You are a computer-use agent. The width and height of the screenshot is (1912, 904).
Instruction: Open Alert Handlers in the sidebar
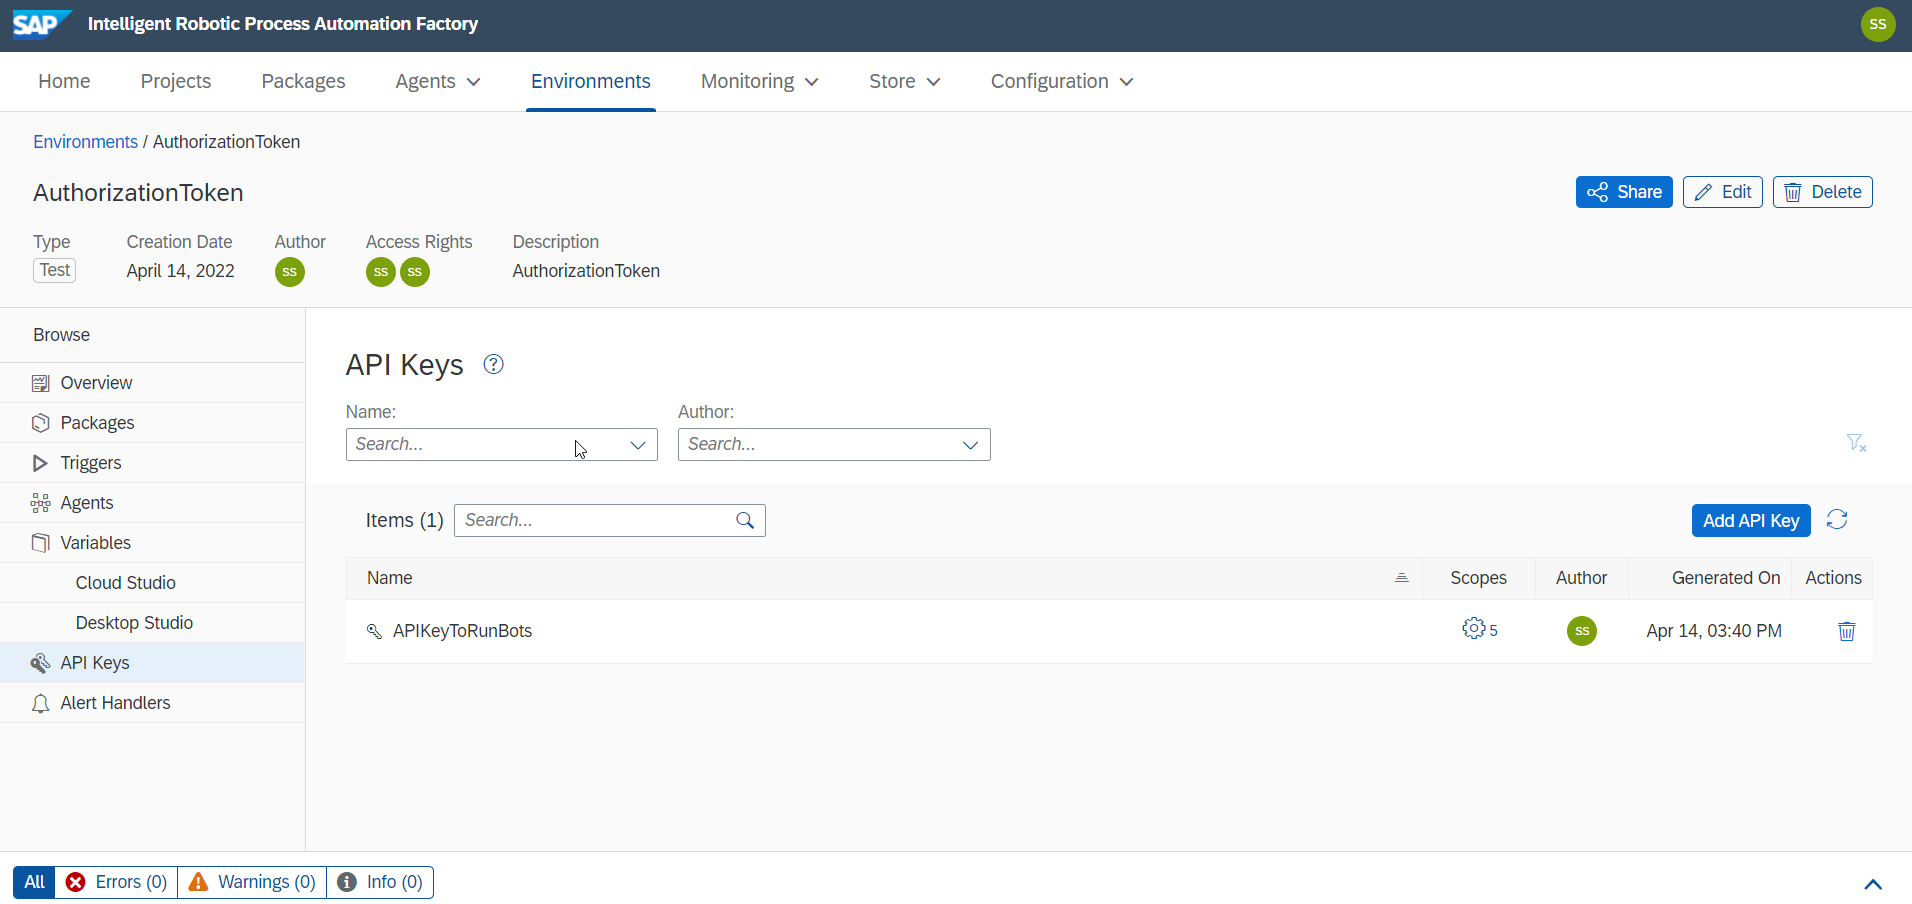tap(152, 703)
